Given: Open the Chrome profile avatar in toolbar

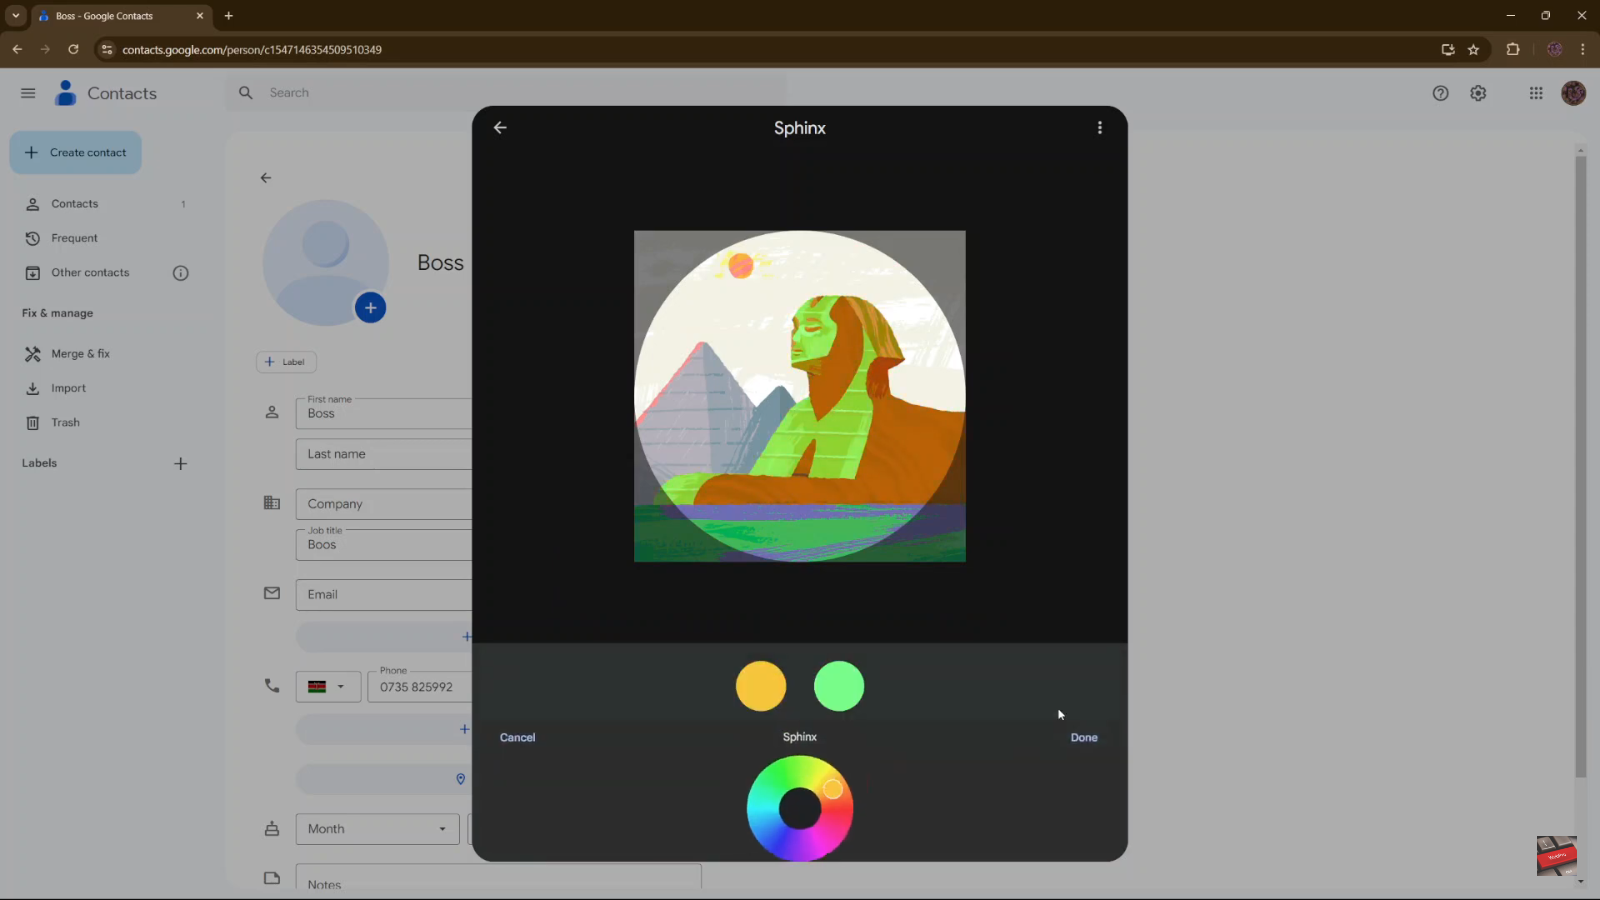Looking at the screenshot, I should click(x=1554, y=49).
